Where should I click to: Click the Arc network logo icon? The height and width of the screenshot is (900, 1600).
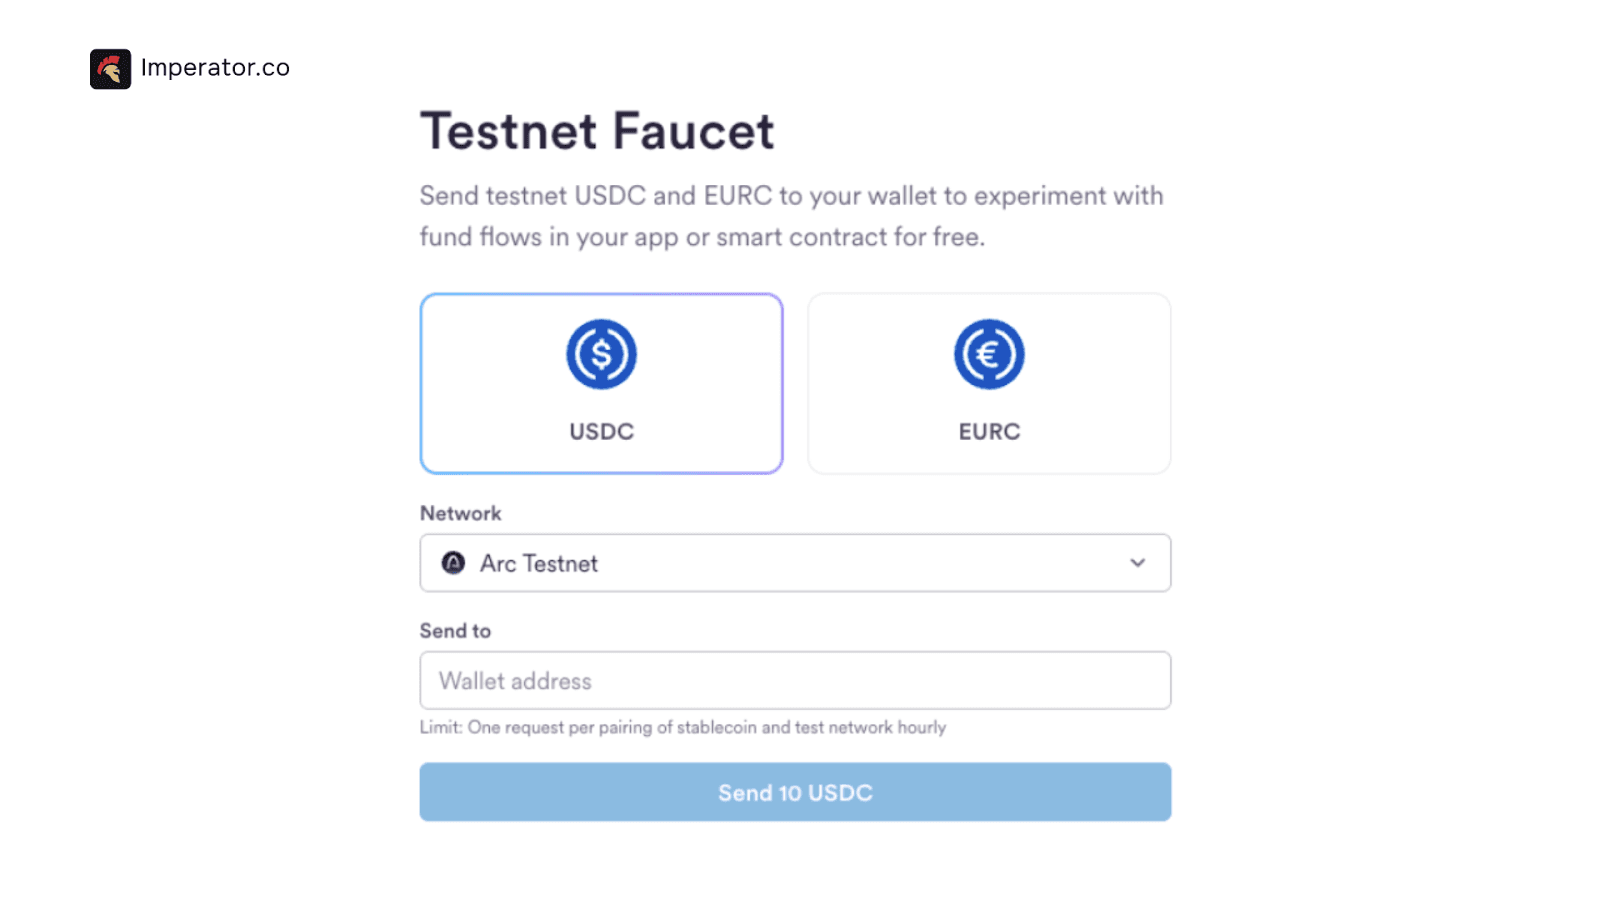click(453, 563)
